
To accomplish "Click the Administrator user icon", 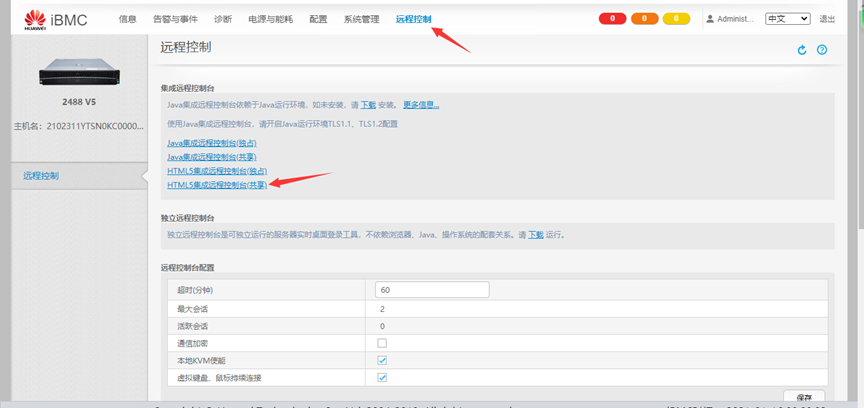I will point(710,19).
